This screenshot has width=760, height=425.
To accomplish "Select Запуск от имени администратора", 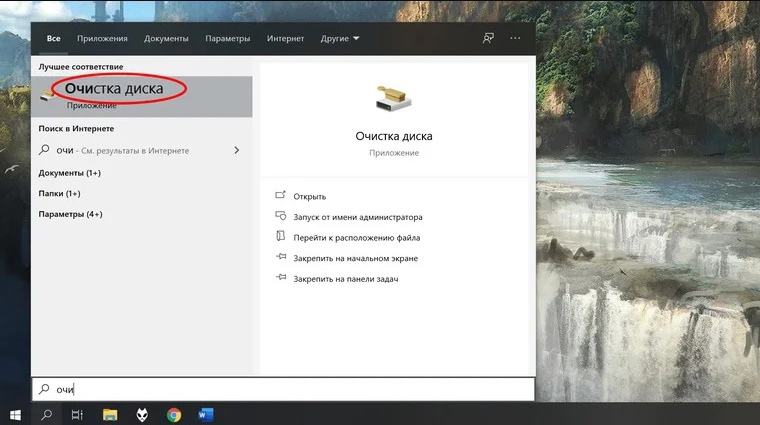I will pos(357,217).
